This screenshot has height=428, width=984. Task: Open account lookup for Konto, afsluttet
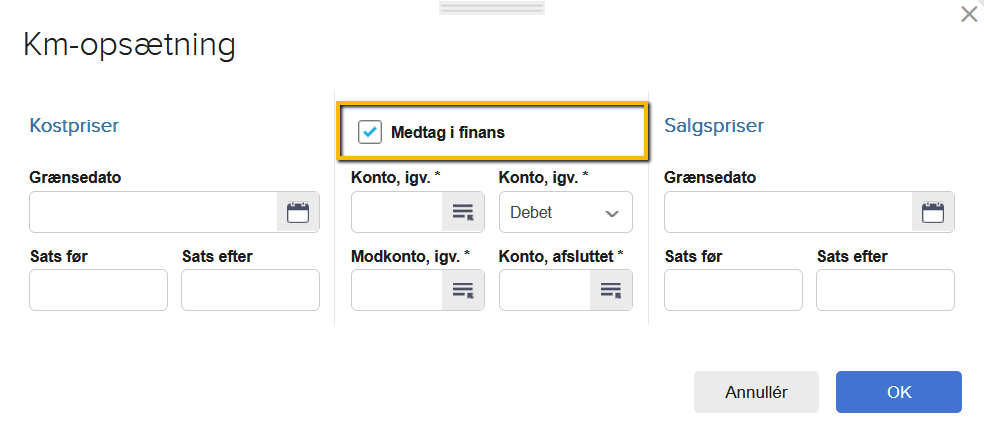(x=611, y=290)
